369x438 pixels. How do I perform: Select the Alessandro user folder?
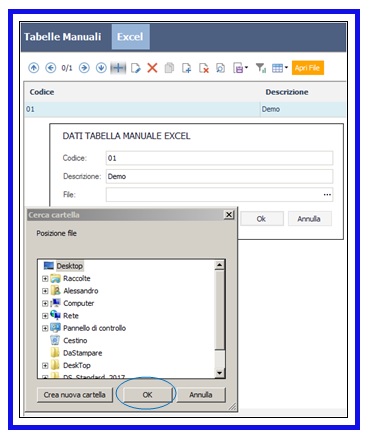[x=81, y=291]
